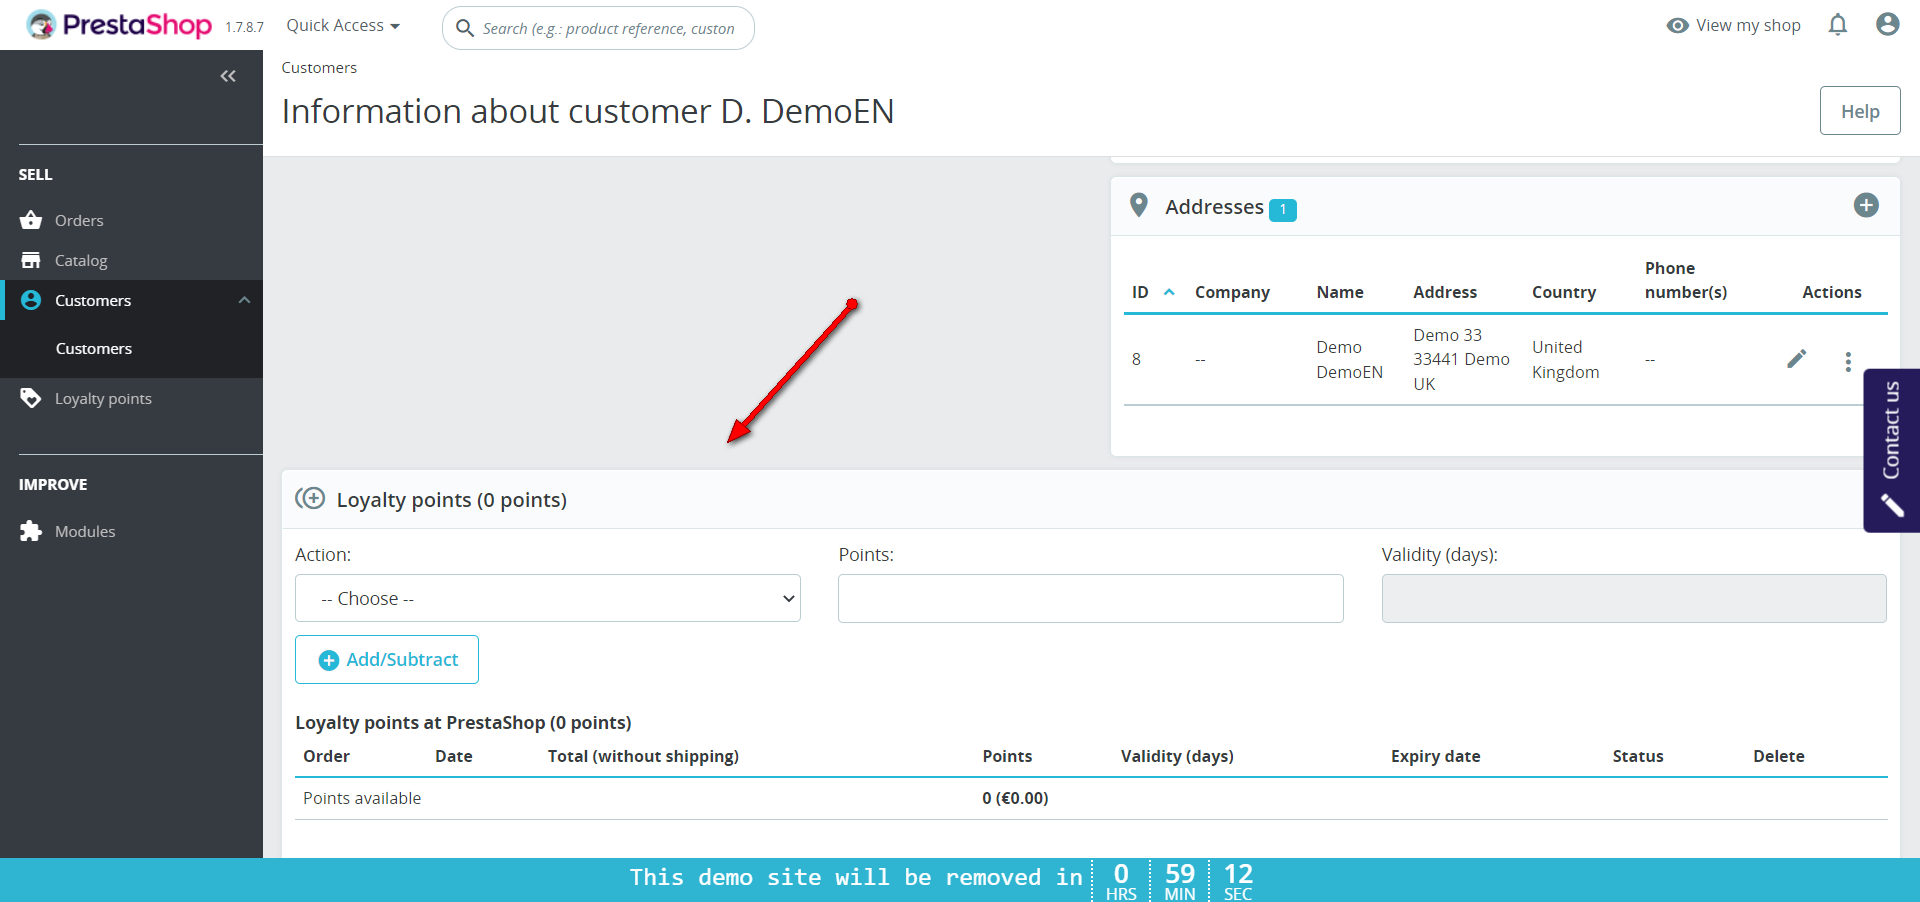Click the Help button
The image size is (1920, 902).
coord(1860,111)
